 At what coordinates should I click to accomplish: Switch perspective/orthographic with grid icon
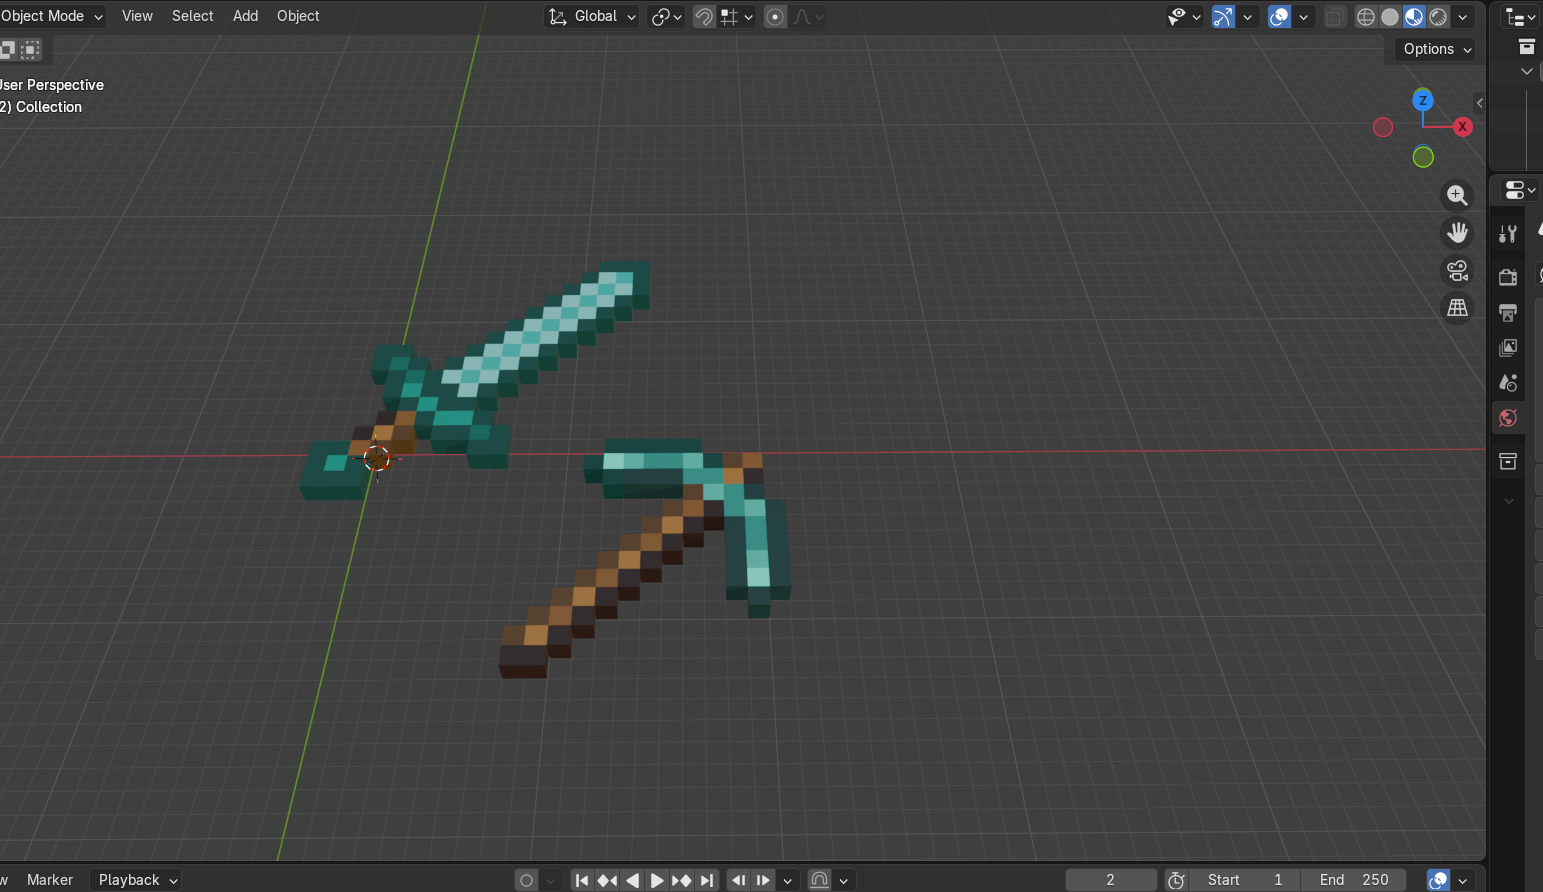[x=1457, y=308]
